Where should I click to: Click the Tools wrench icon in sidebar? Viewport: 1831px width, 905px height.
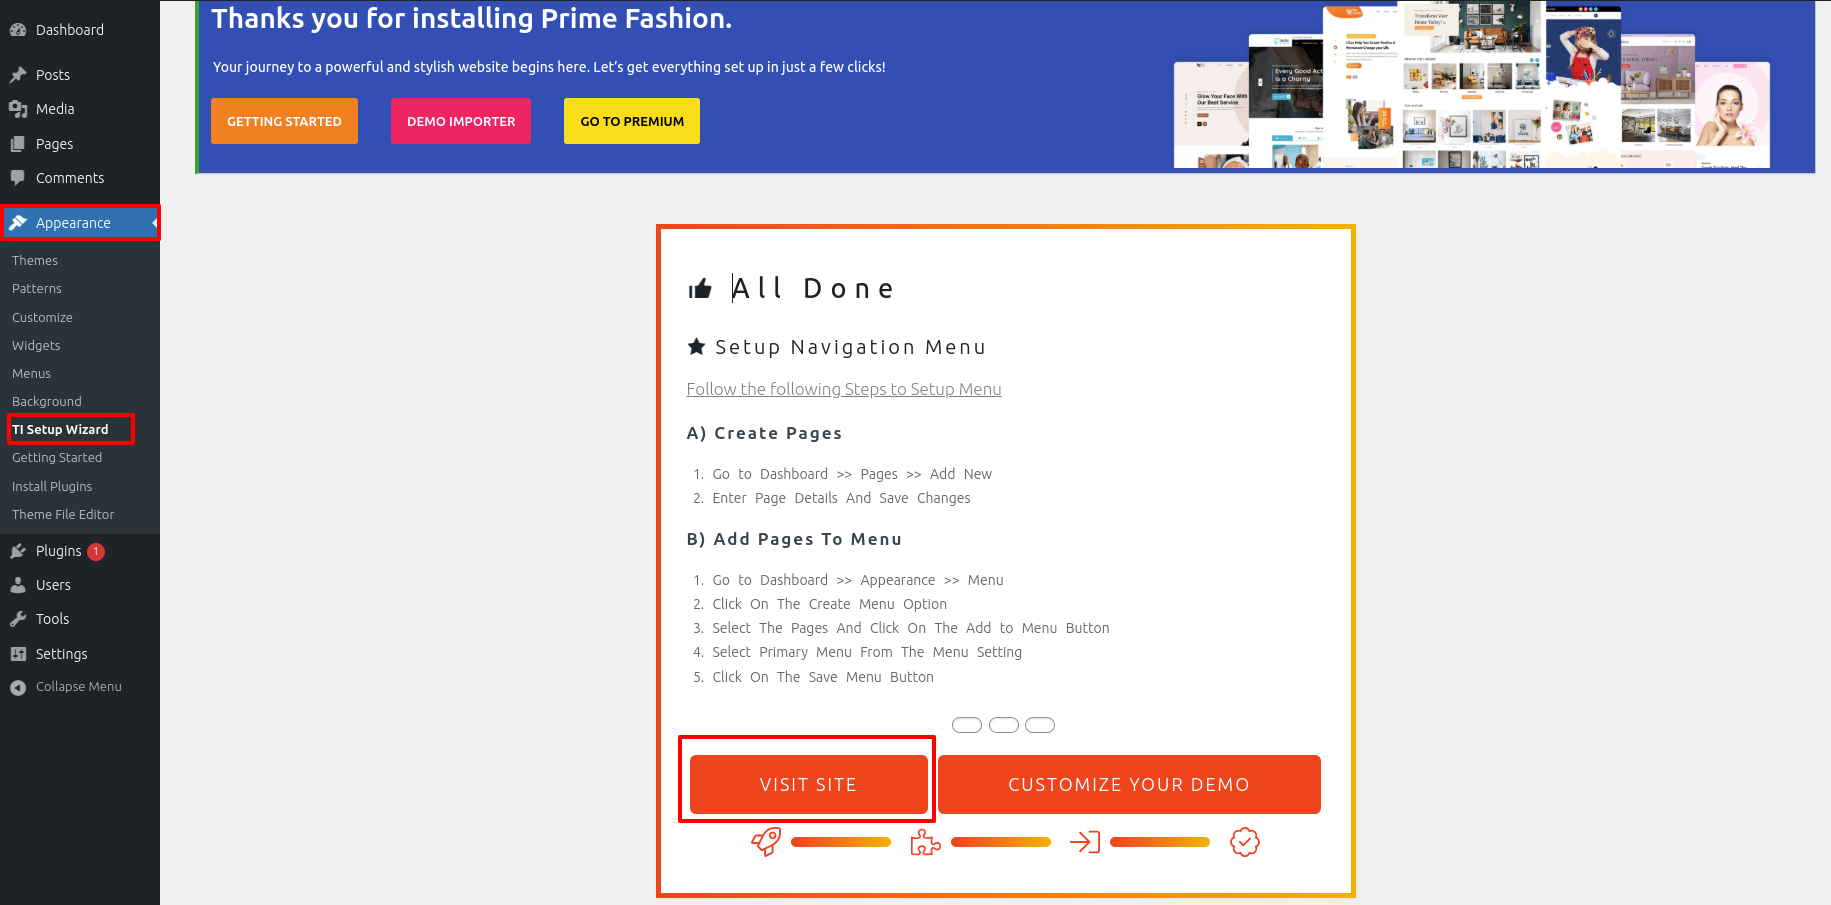pyautogui.click(x=18, y=619)
